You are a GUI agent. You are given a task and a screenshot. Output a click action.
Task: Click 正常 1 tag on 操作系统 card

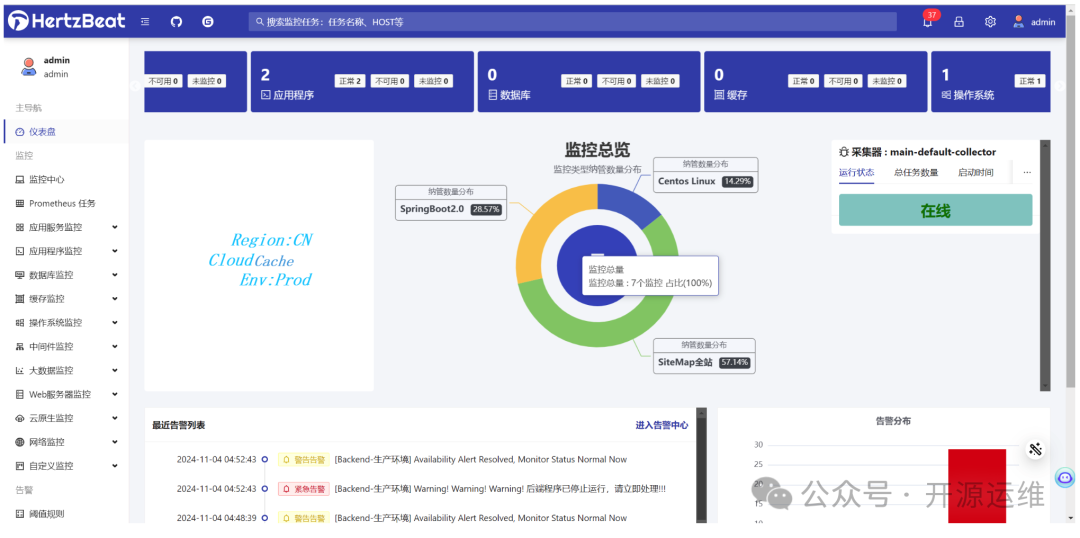1030,81
